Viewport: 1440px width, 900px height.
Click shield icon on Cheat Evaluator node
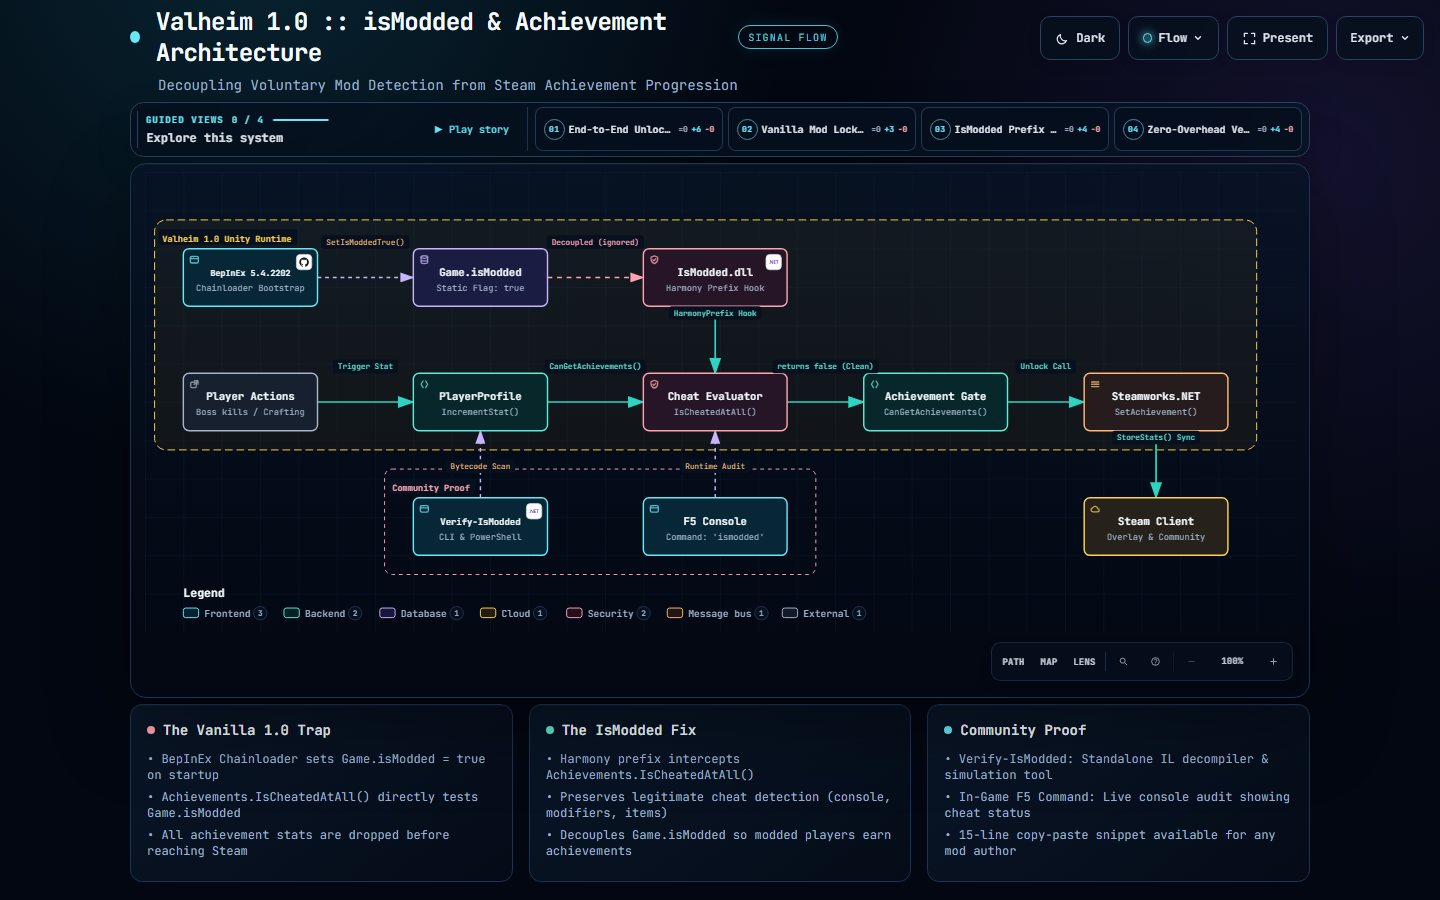(x=654, y=384)
